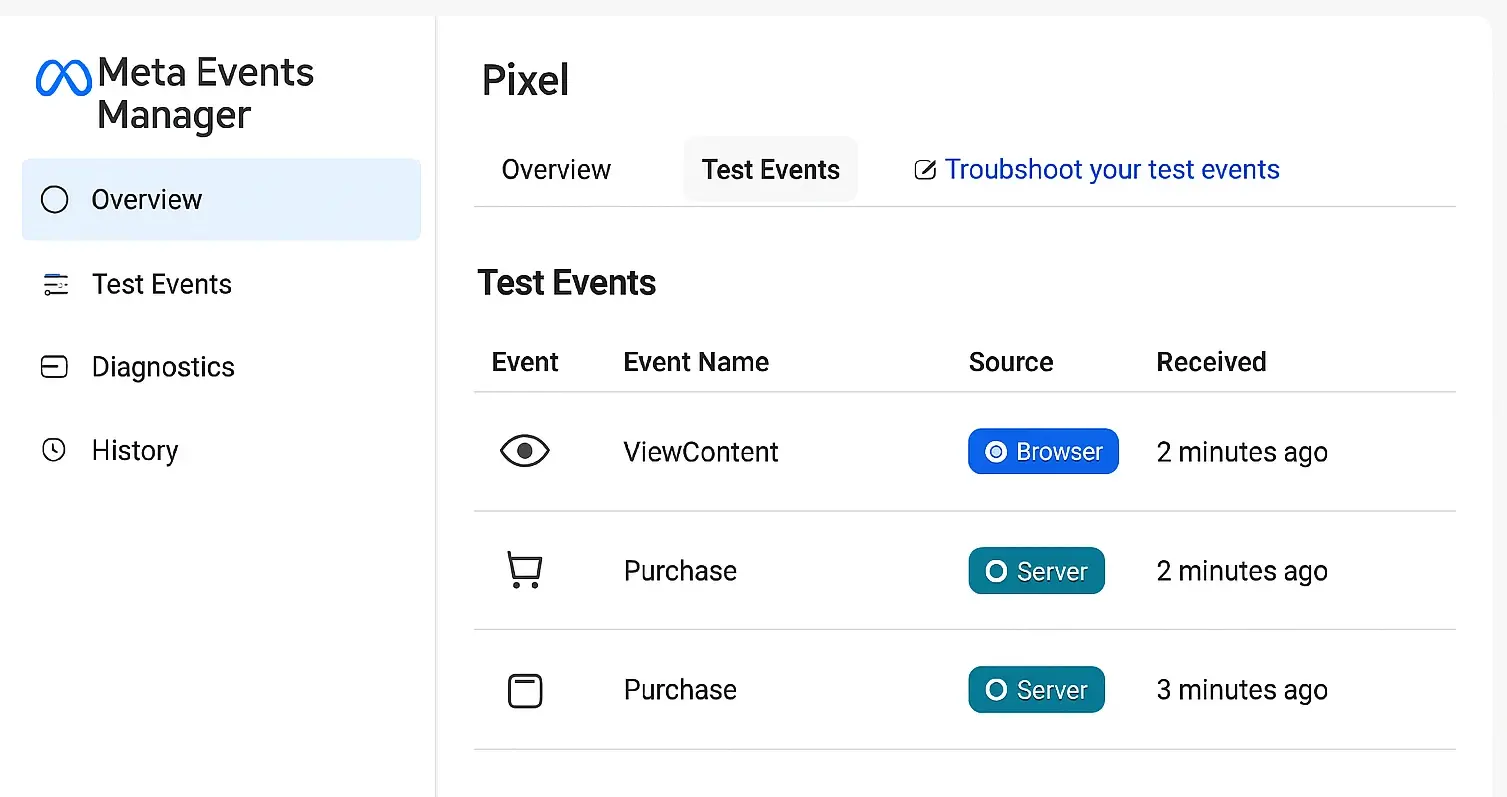Click the pencil icon beside Troubleshoot link

point(925,170)
